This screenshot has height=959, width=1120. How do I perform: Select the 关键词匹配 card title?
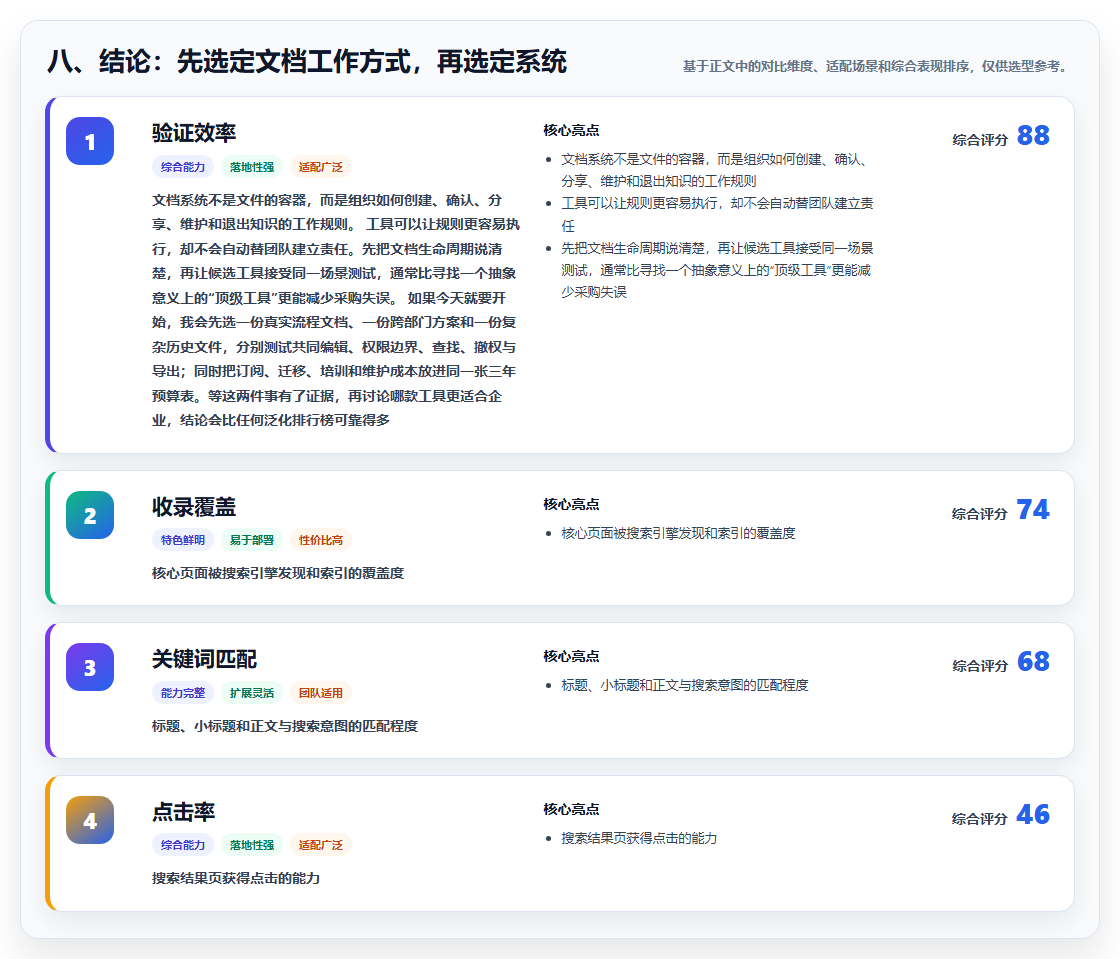pyautogui.click(x=204, y=659)
